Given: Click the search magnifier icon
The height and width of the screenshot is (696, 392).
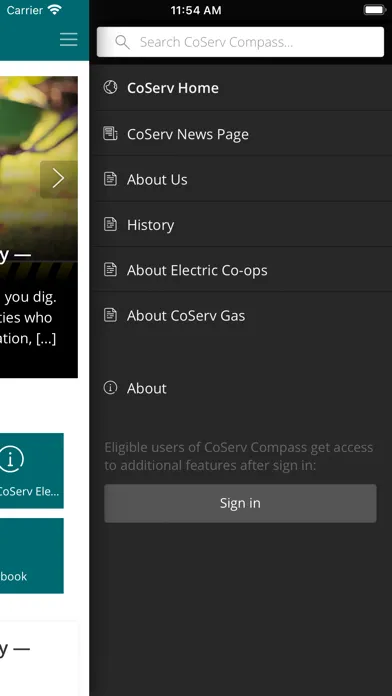Looking at the screenshot, I should (x=122, y=42).
